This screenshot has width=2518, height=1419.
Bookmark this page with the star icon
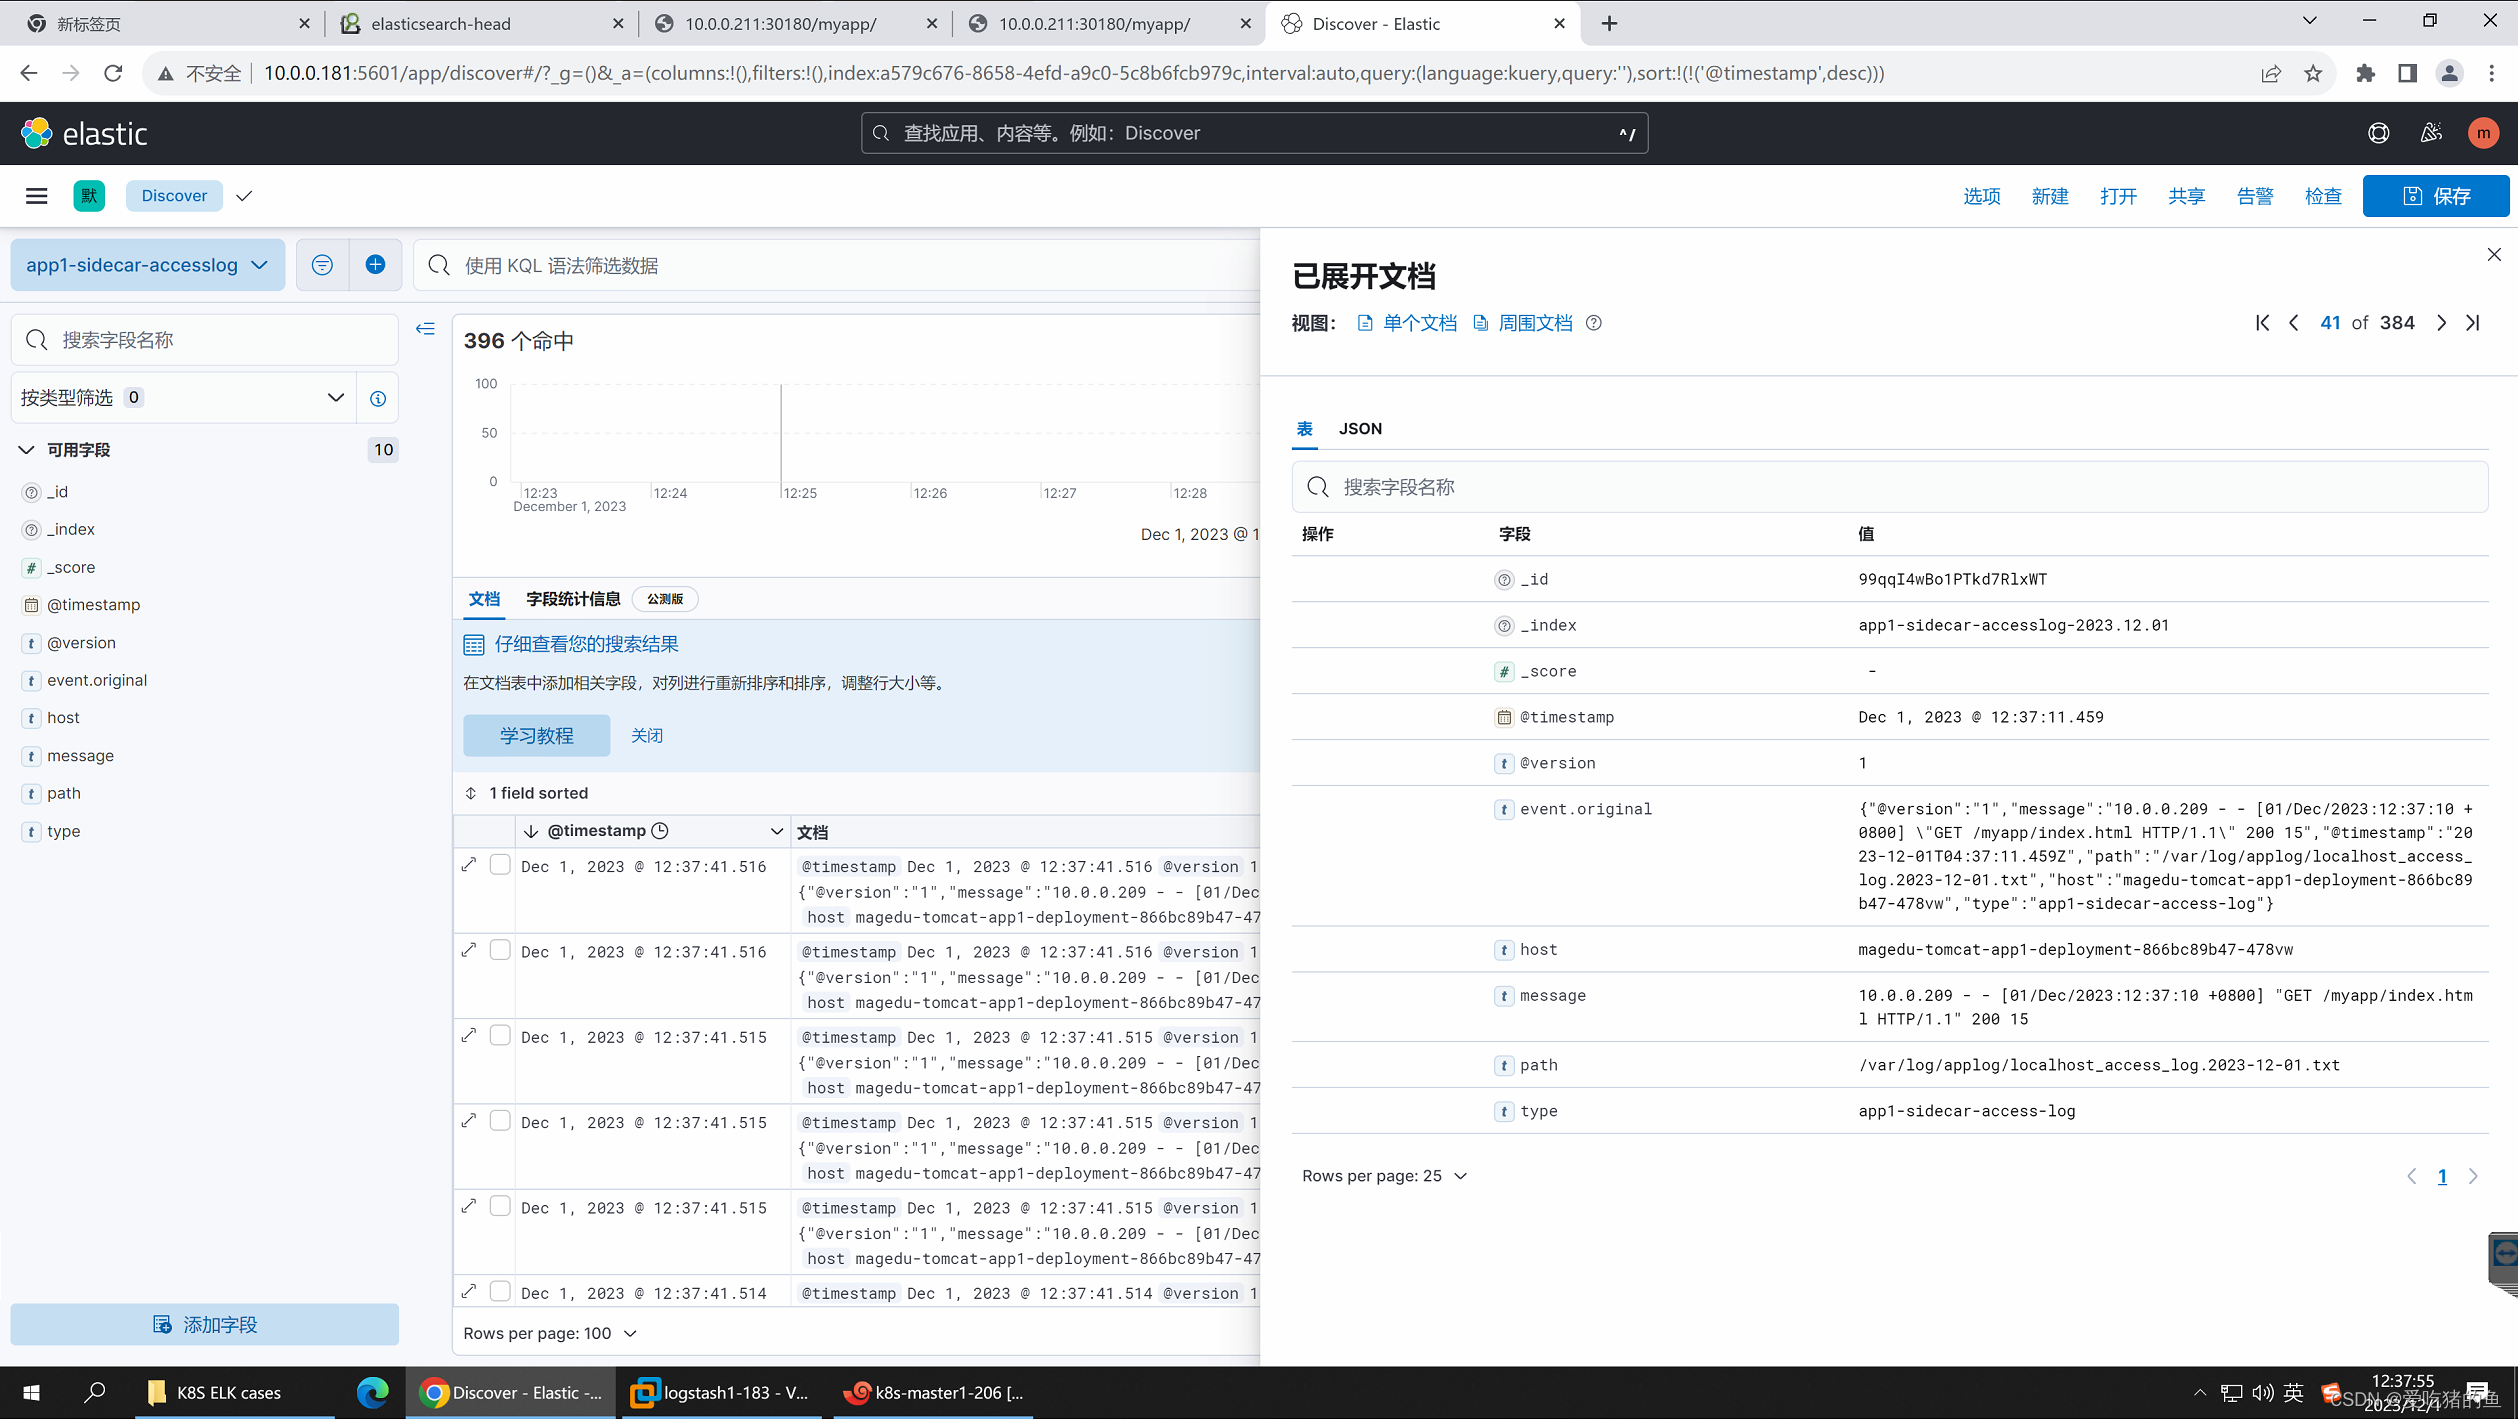point(2313,73)
